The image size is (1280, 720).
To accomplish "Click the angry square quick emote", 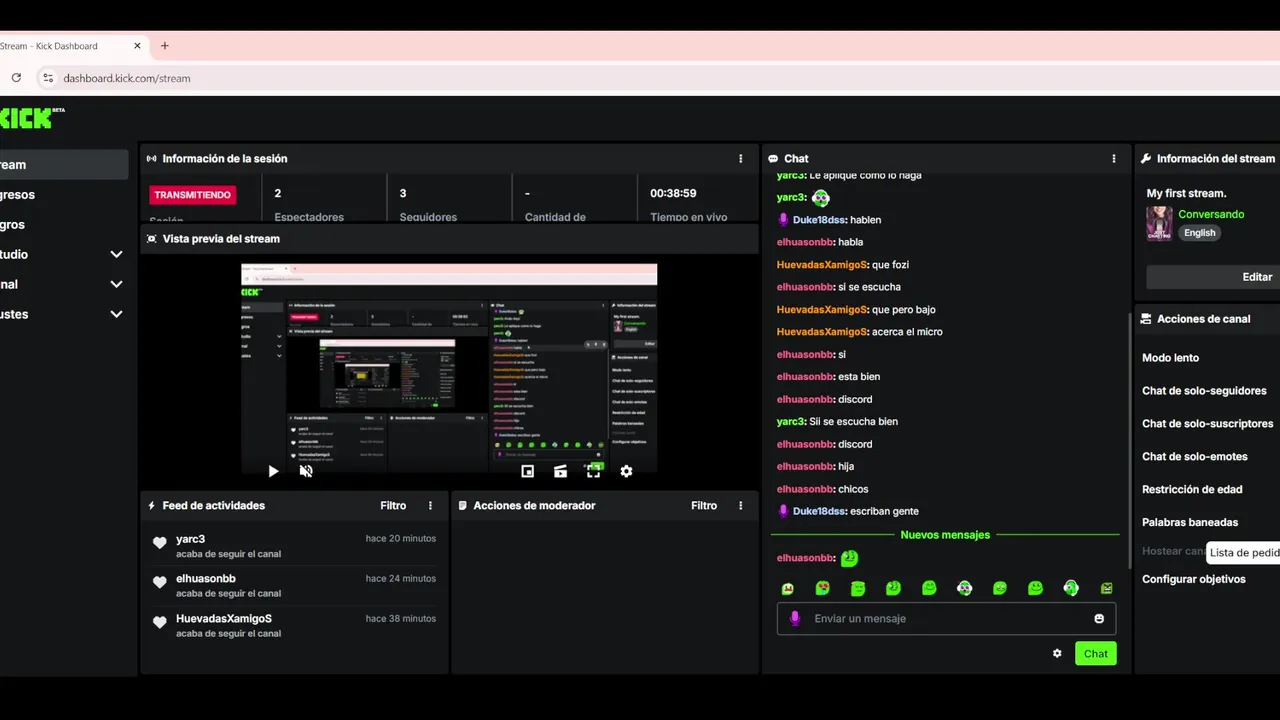I will point(1106,588).
